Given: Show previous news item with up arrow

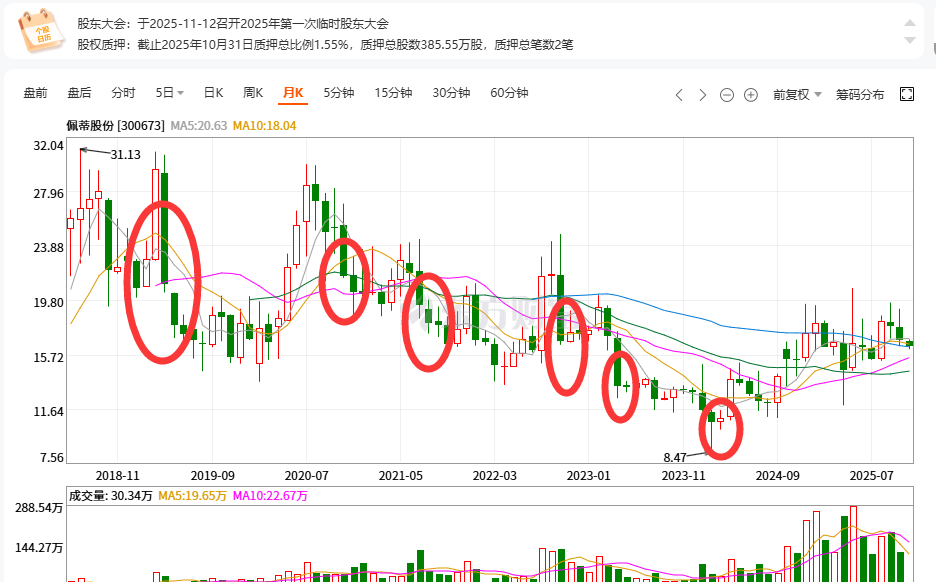Looking at the screenshot, I should [910, 23].
